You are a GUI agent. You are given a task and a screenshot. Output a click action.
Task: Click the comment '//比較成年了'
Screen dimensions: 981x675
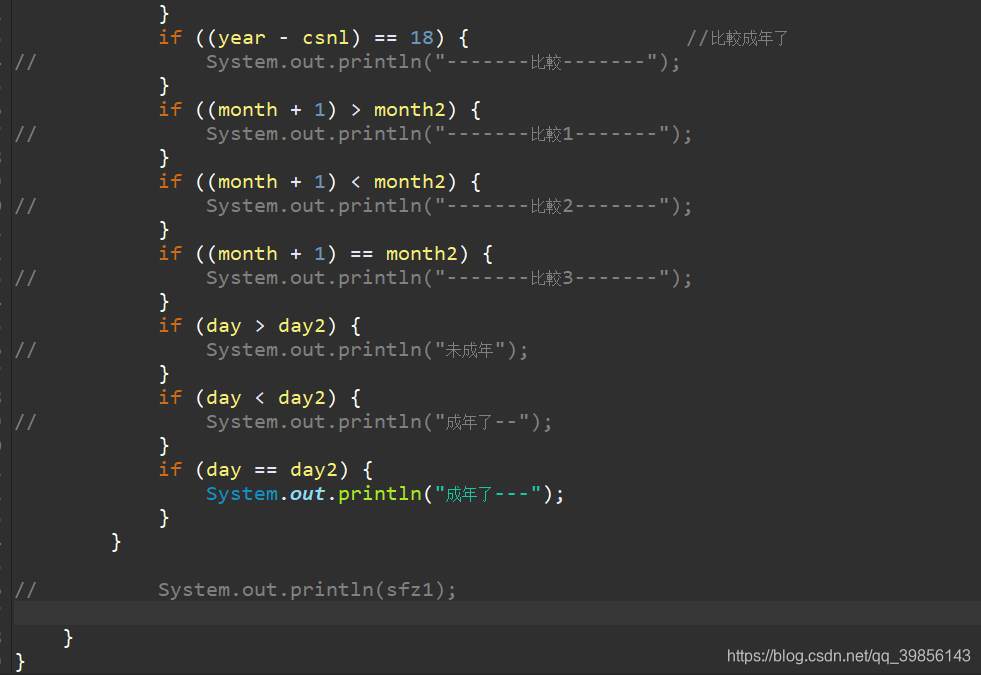tap(738, 38)
